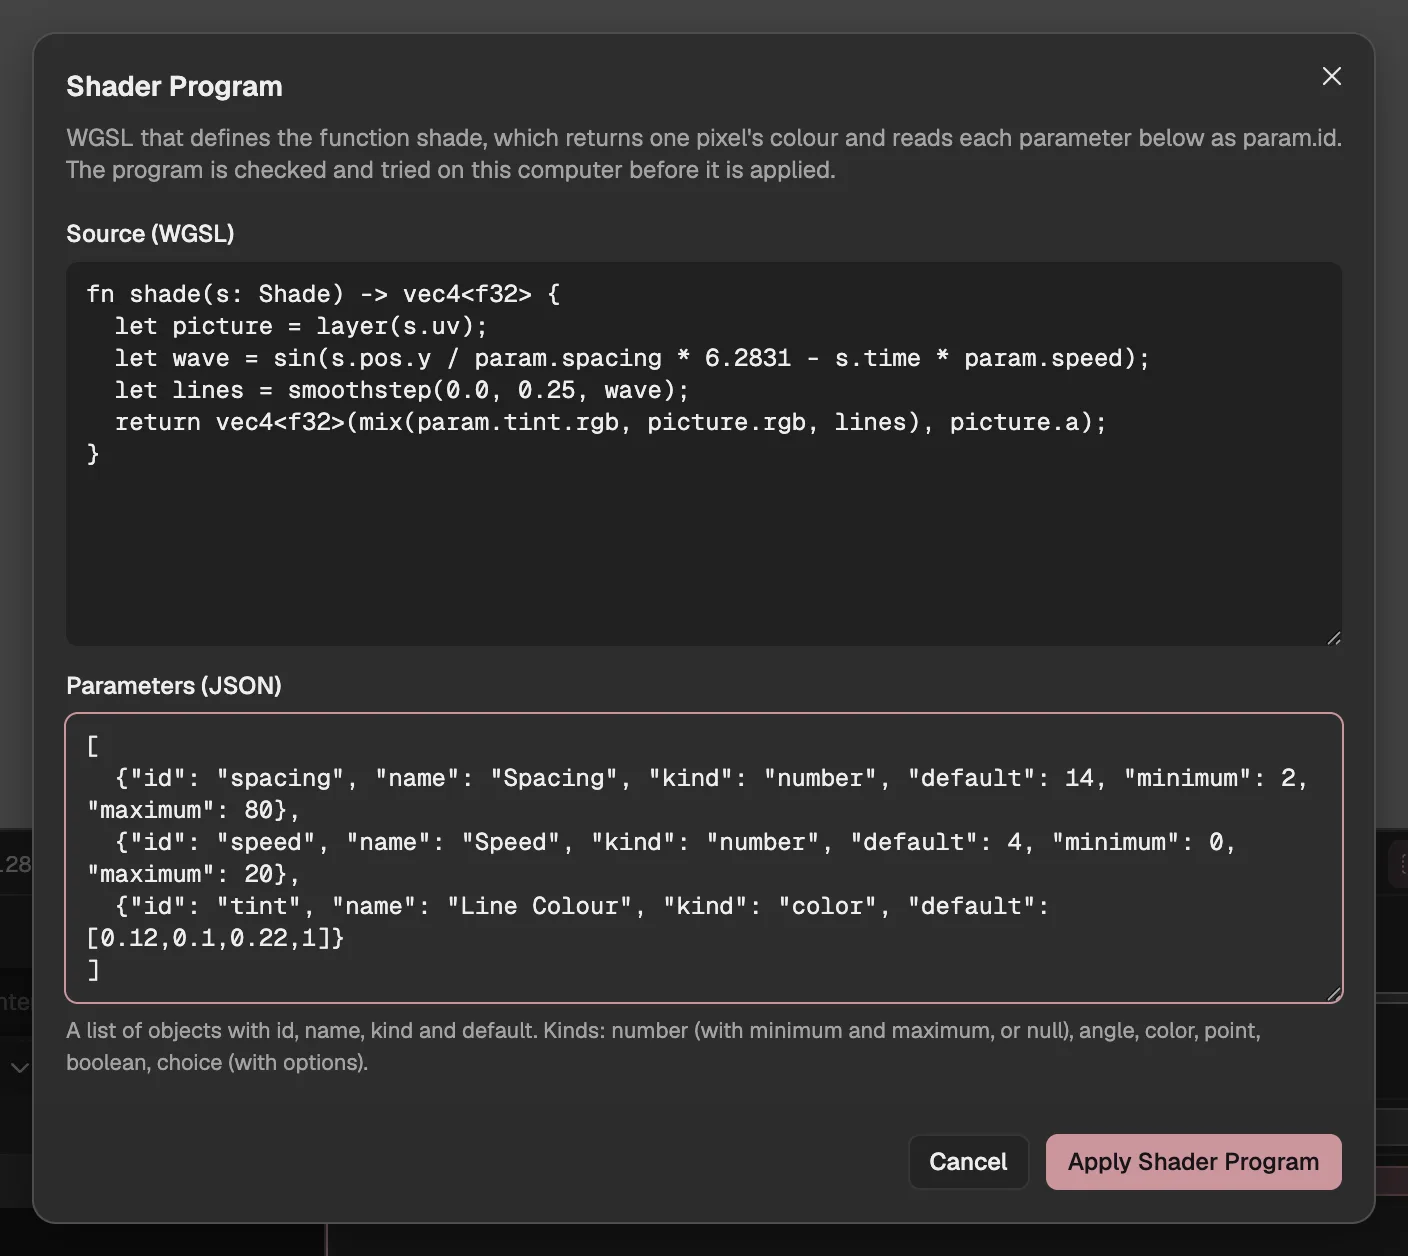Click the 'Parameters (JSON)' label
Image resolution: width=1408 pixels, height=1256 pixels.
(174, 685)
